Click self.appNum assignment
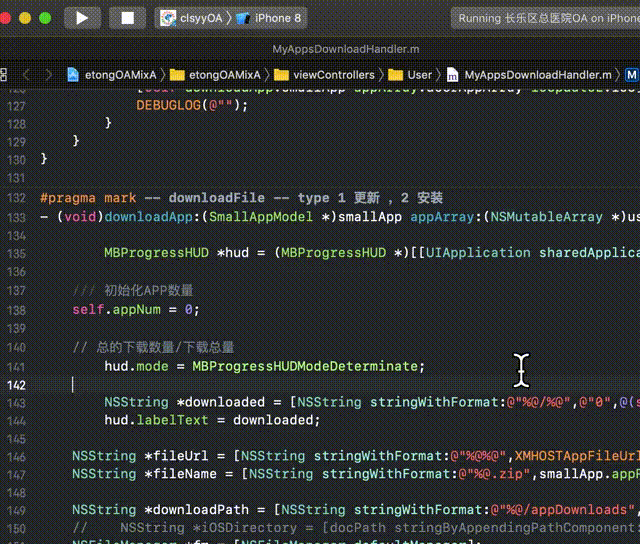The image size is (640, 544). [136, 309]
